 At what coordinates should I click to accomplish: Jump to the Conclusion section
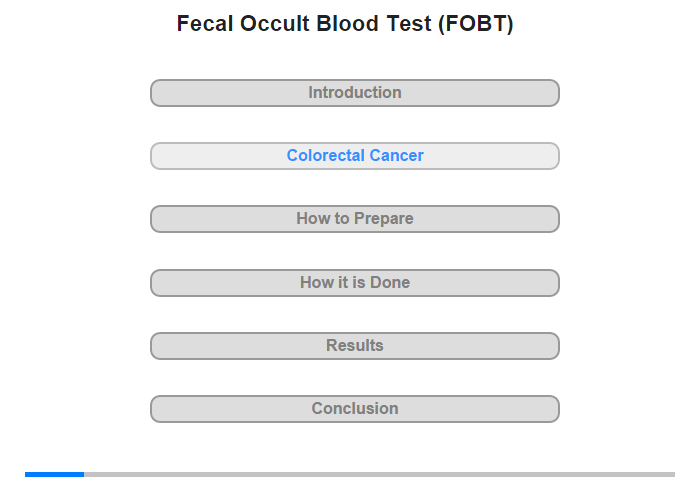(x=354, y=409)
